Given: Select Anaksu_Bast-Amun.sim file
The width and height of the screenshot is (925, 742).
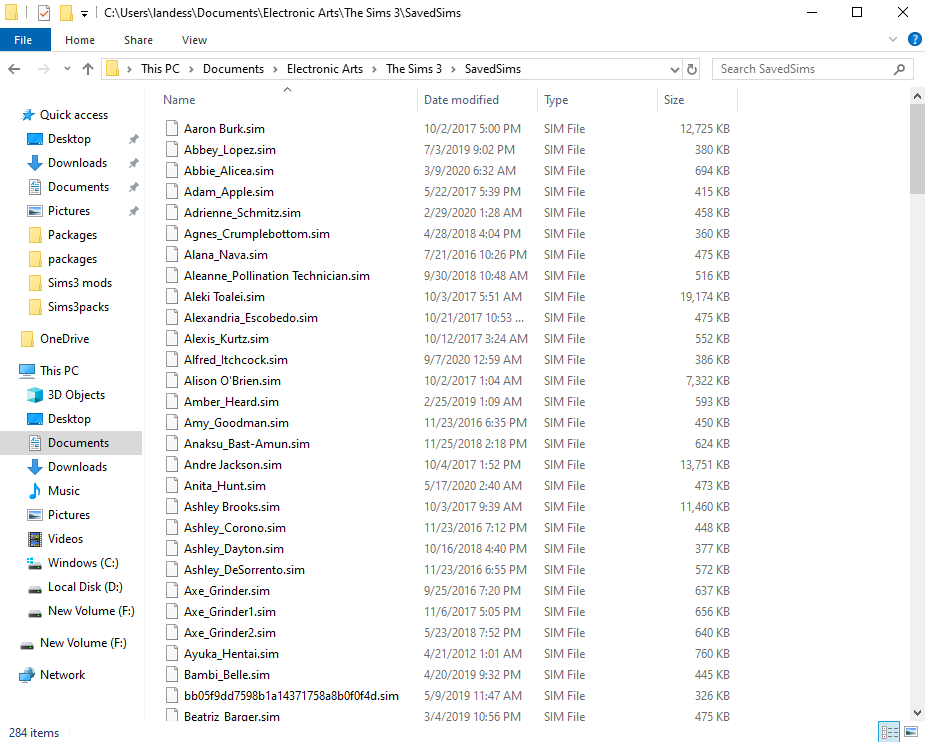Looking at the screenshot, I should click(247, 444).
